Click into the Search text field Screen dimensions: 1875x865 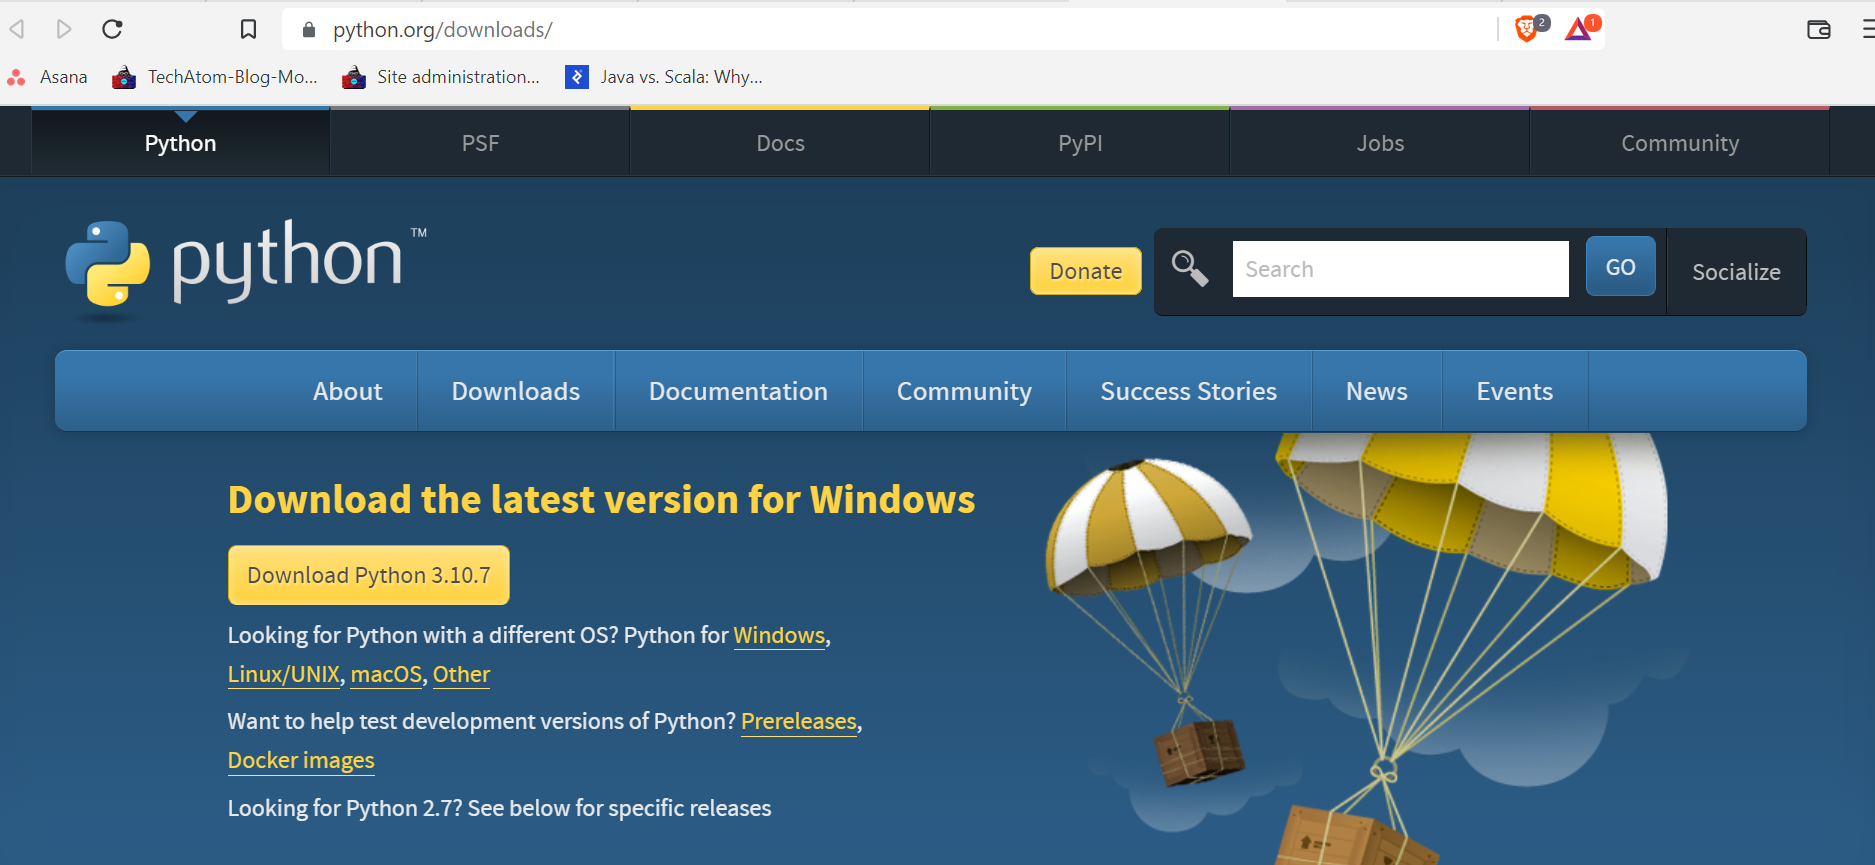(1400, 269)
